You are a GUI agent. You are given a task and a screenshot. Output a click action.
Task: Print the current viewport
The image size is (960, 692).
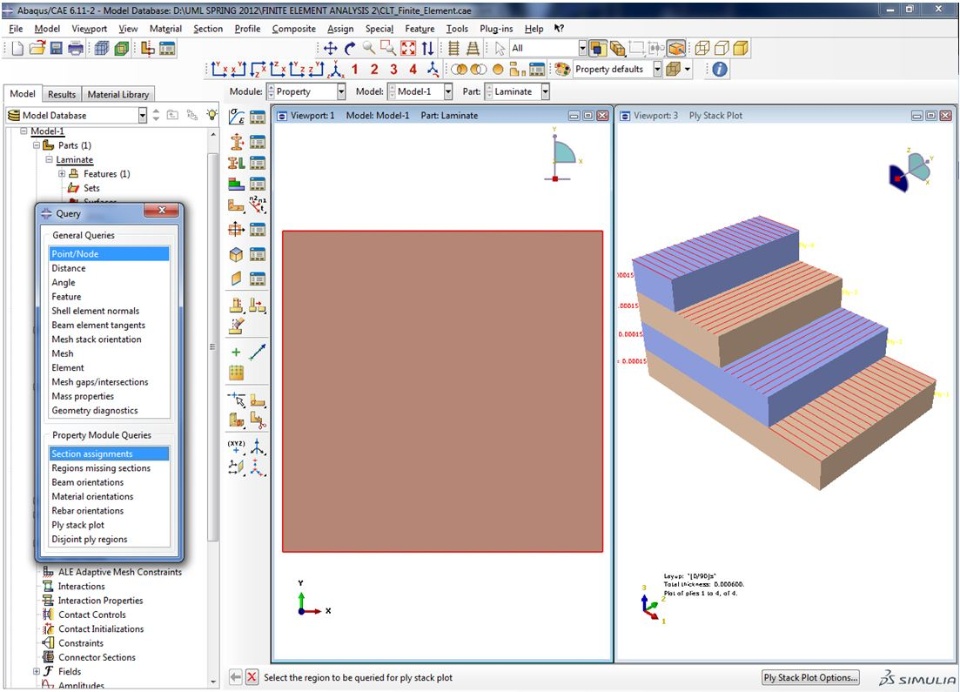coord(76,48)
